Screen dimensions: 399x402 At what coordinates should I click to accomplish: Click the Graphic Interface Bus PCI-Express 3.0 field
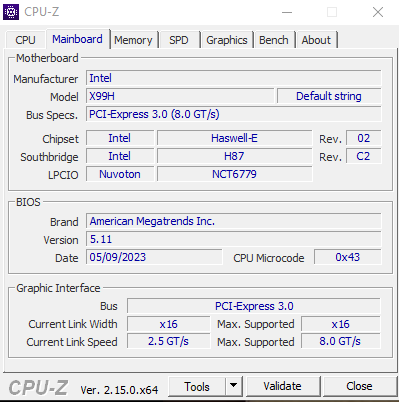[254, 306]
